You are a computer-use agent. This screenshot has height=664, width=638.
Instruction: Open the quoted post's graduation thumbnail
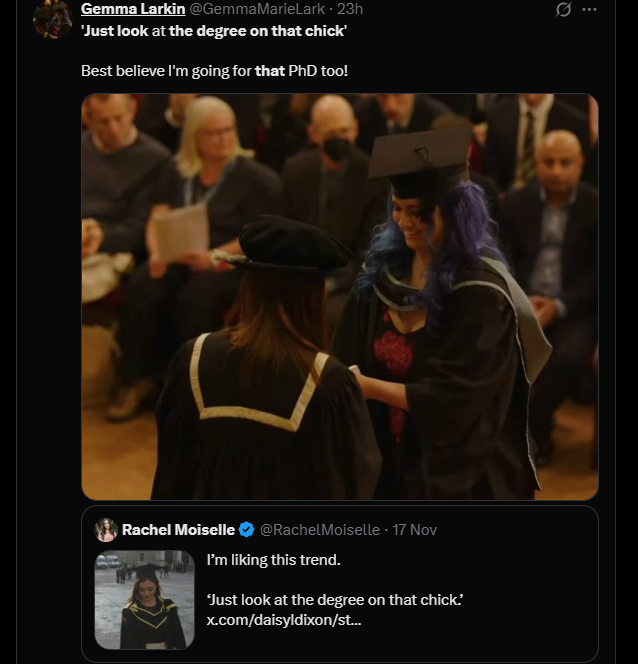144,600
